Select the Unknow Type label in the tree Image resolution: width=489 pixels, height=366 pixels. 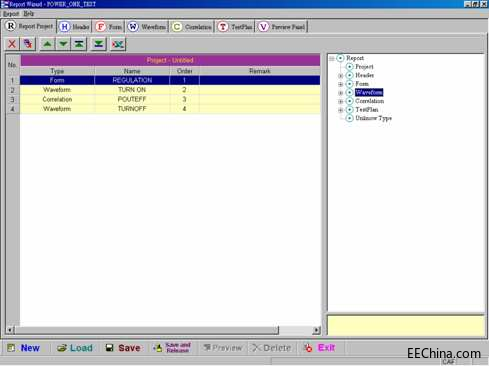[374, 118]
